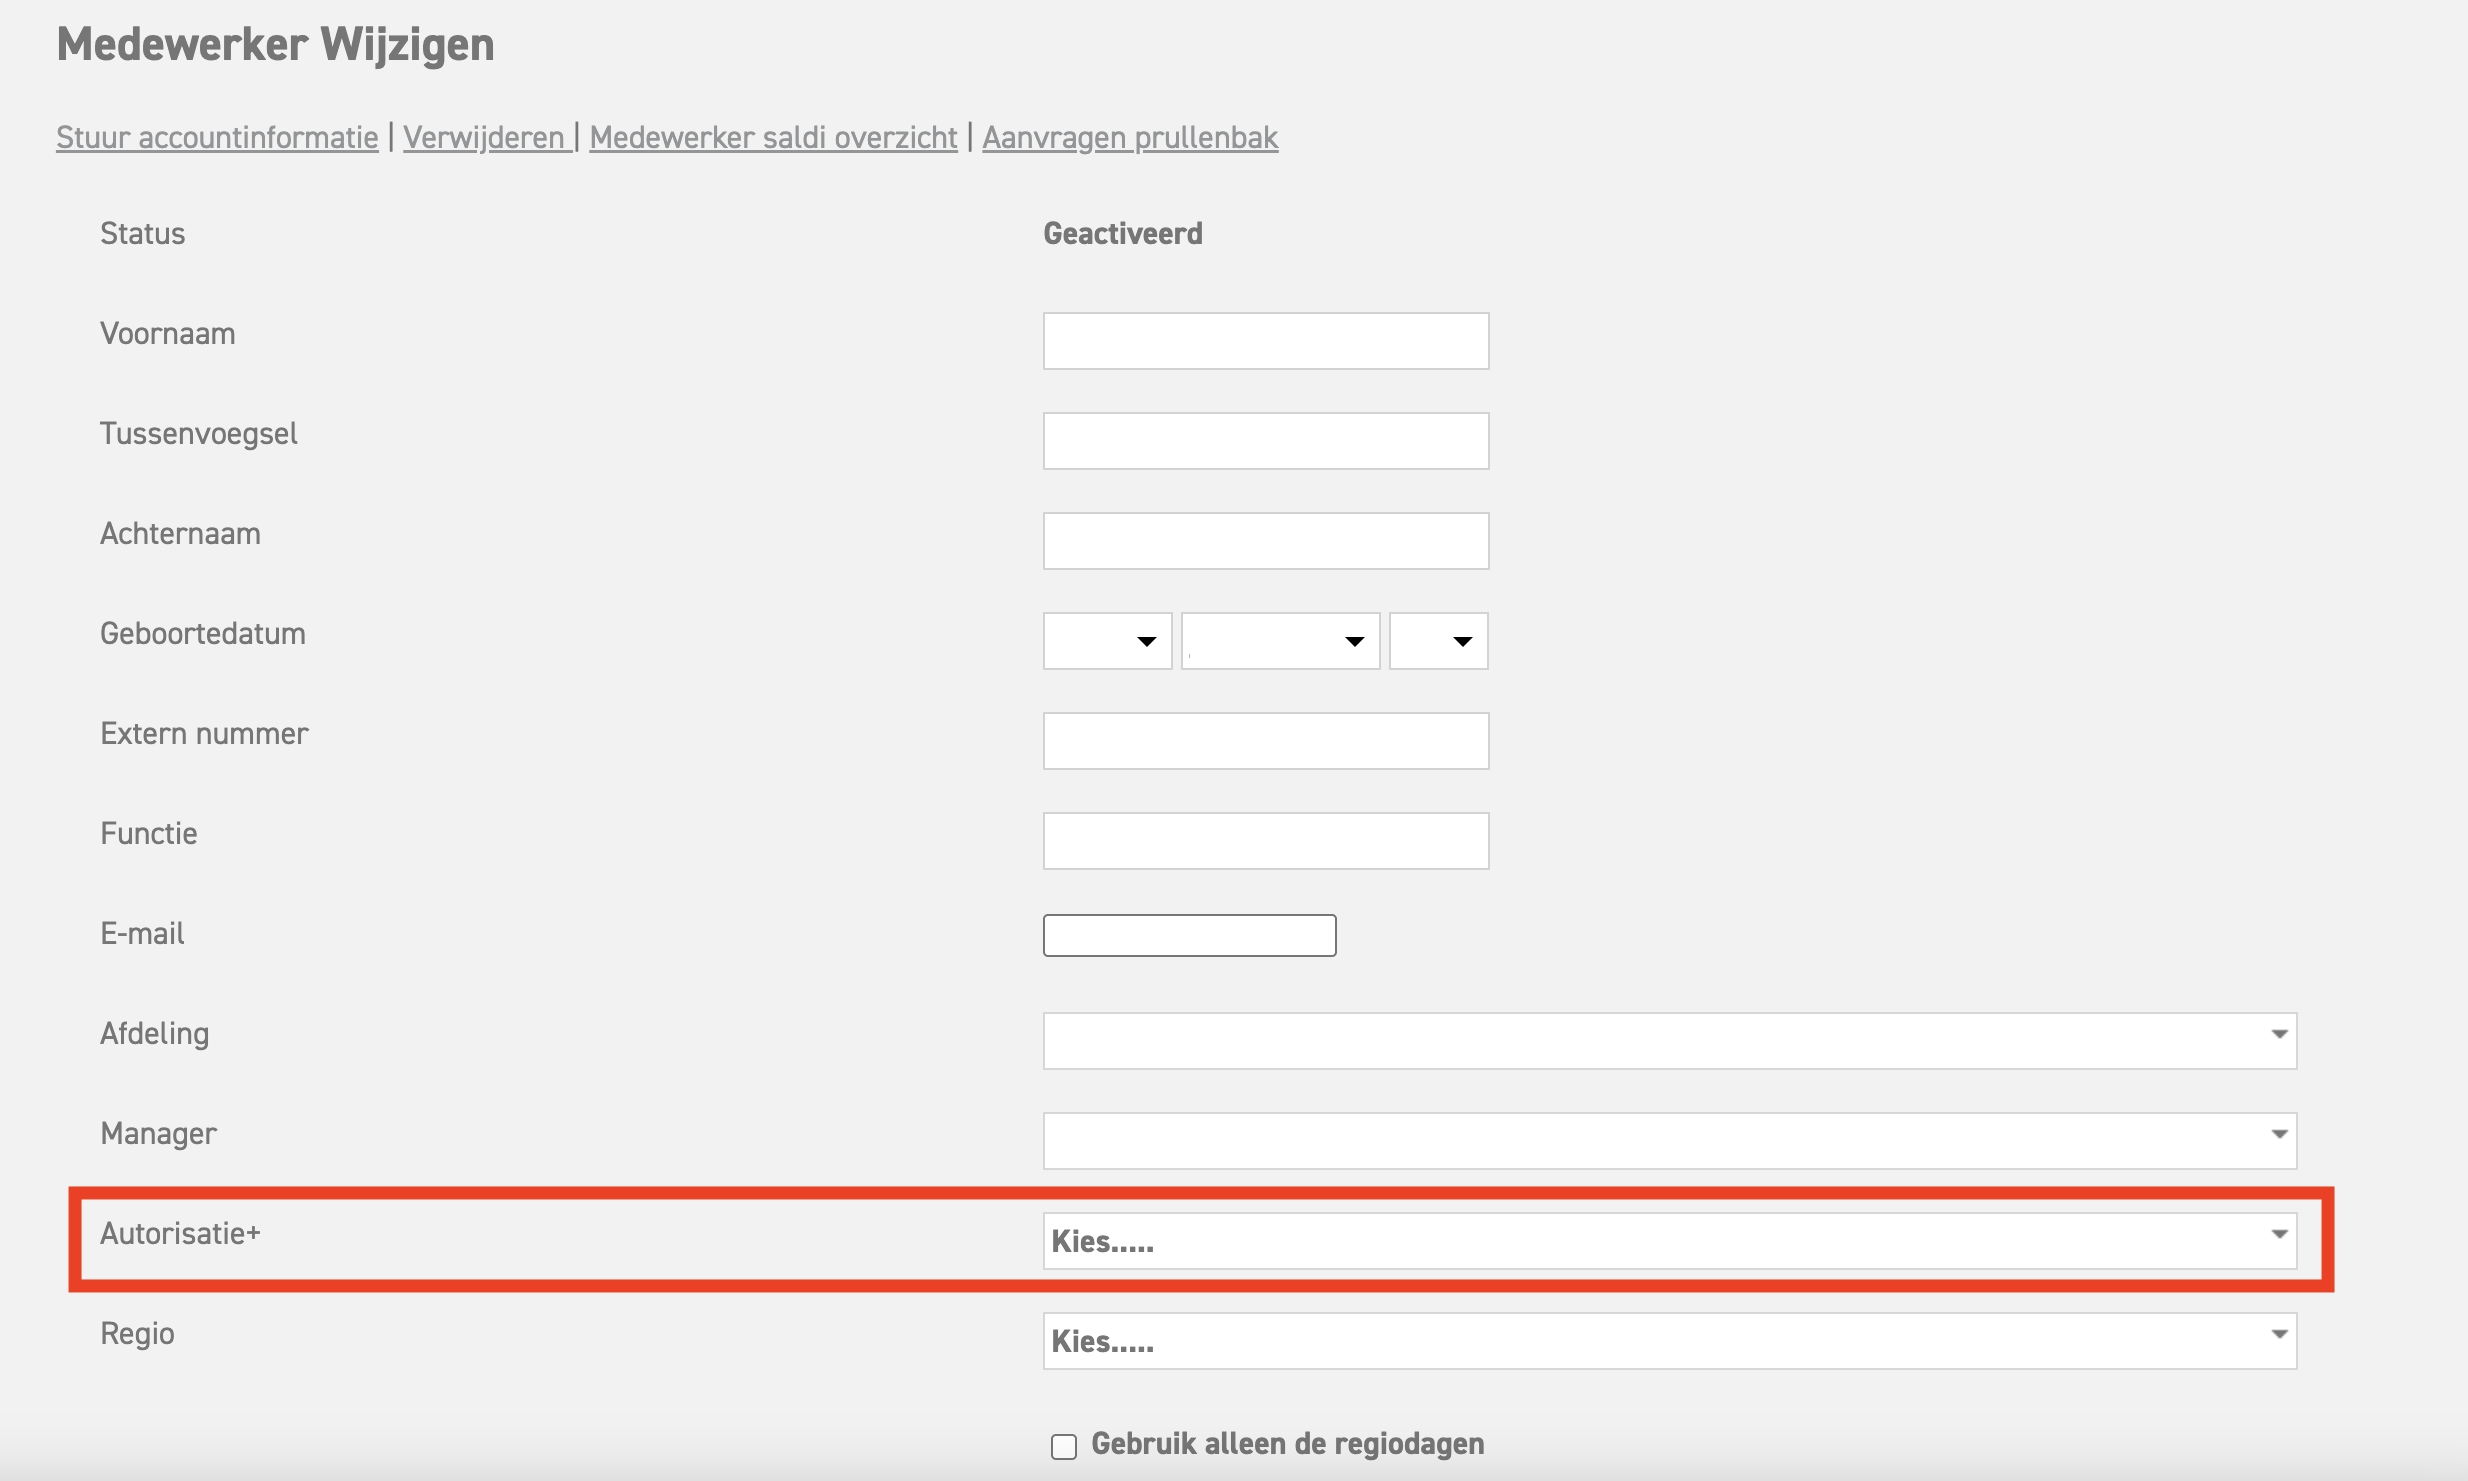The height and width of the screenshot is (1481, 2468).
Task: Click the Voornaam input field
Action: tap(1266, 341)
